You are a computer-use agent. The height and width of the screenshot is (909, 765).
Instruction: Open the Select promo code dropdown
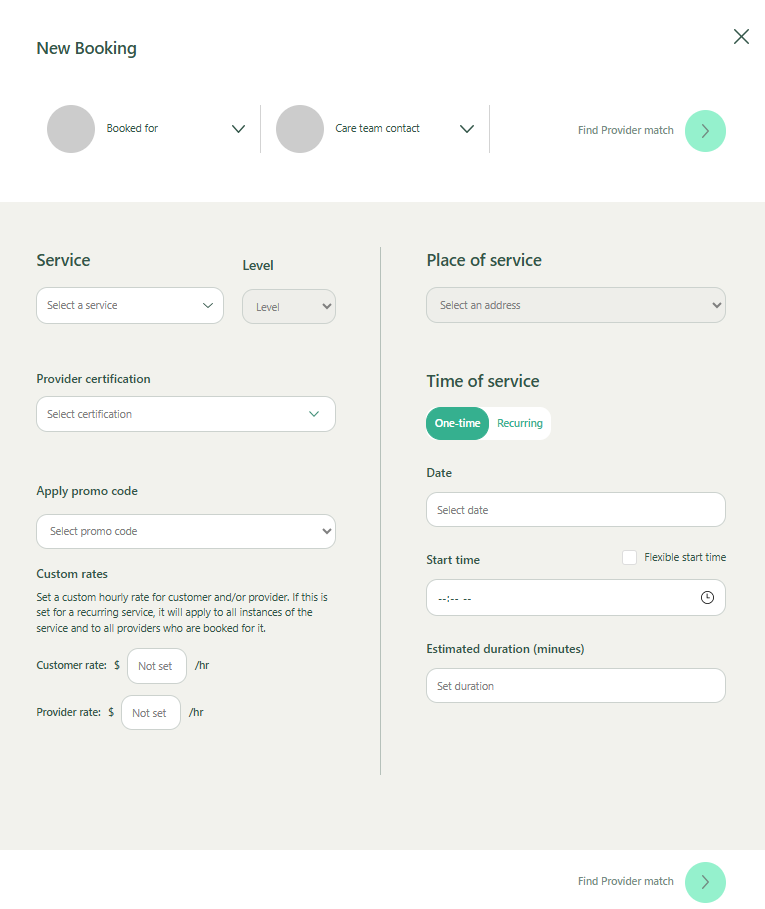coord(186,532)
